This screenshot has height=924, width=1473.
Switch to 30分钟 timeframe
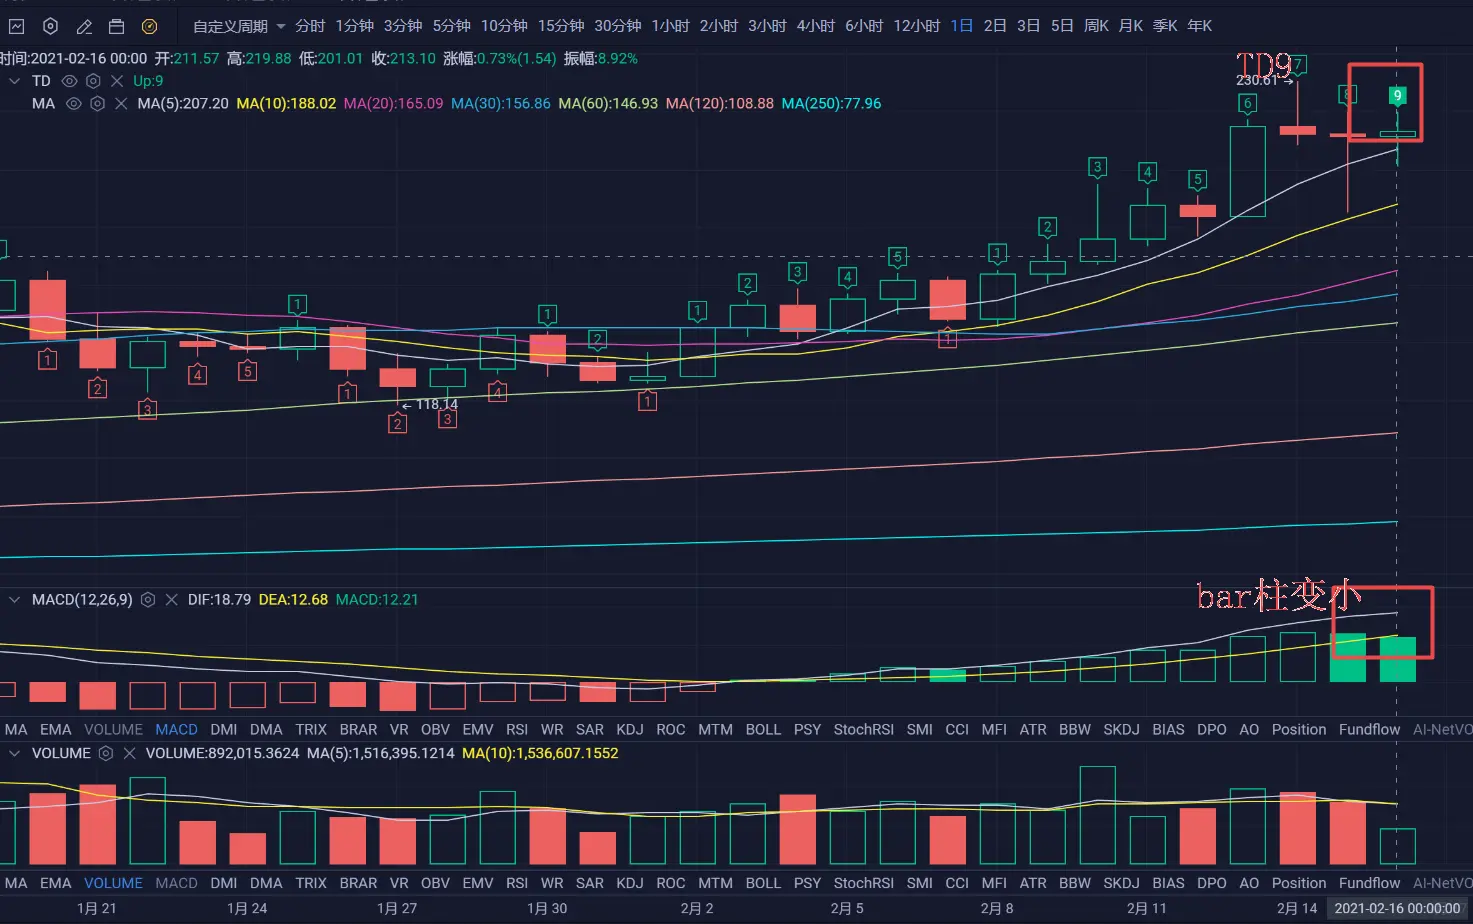tap(618, 26)
